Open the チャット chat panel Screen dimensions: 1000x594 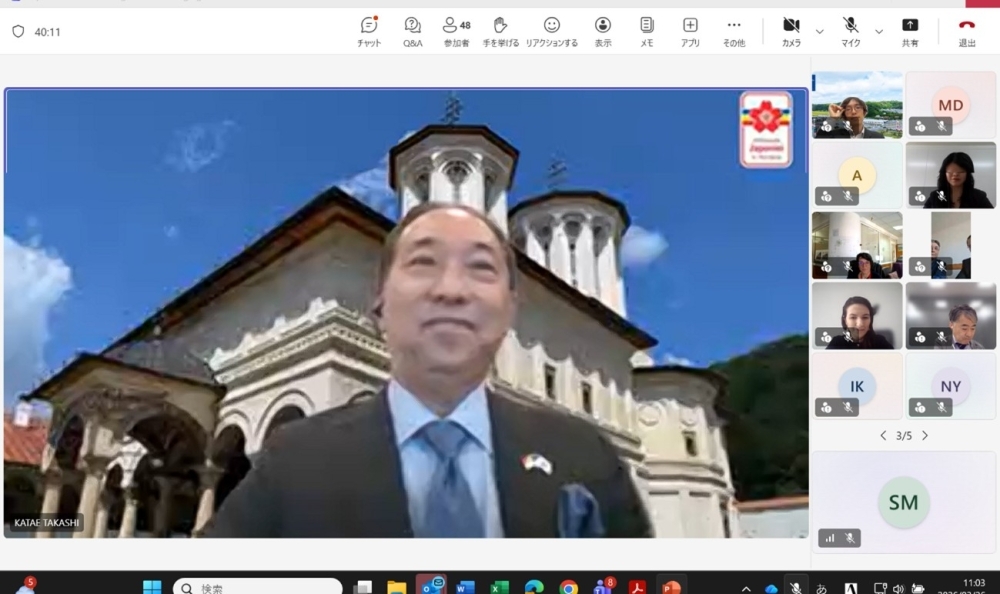(369, 31)
